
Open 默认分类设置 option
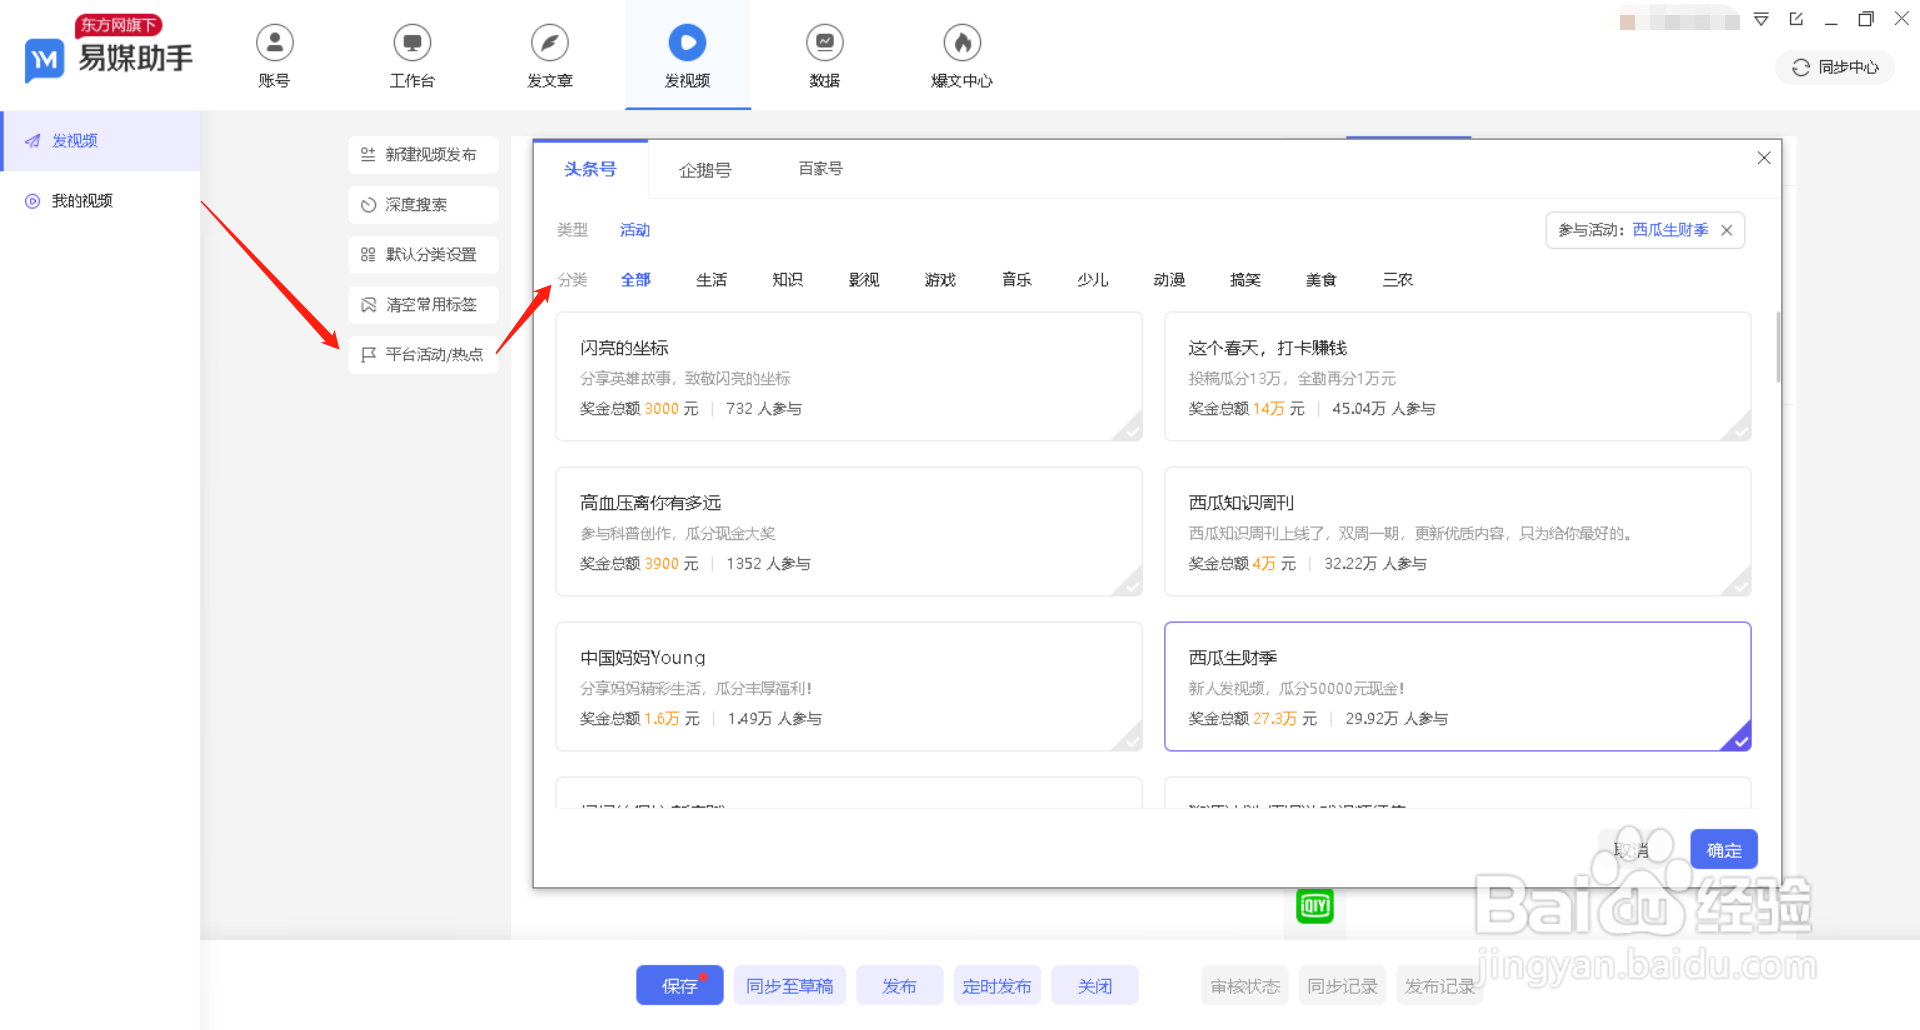click(423, 255)
